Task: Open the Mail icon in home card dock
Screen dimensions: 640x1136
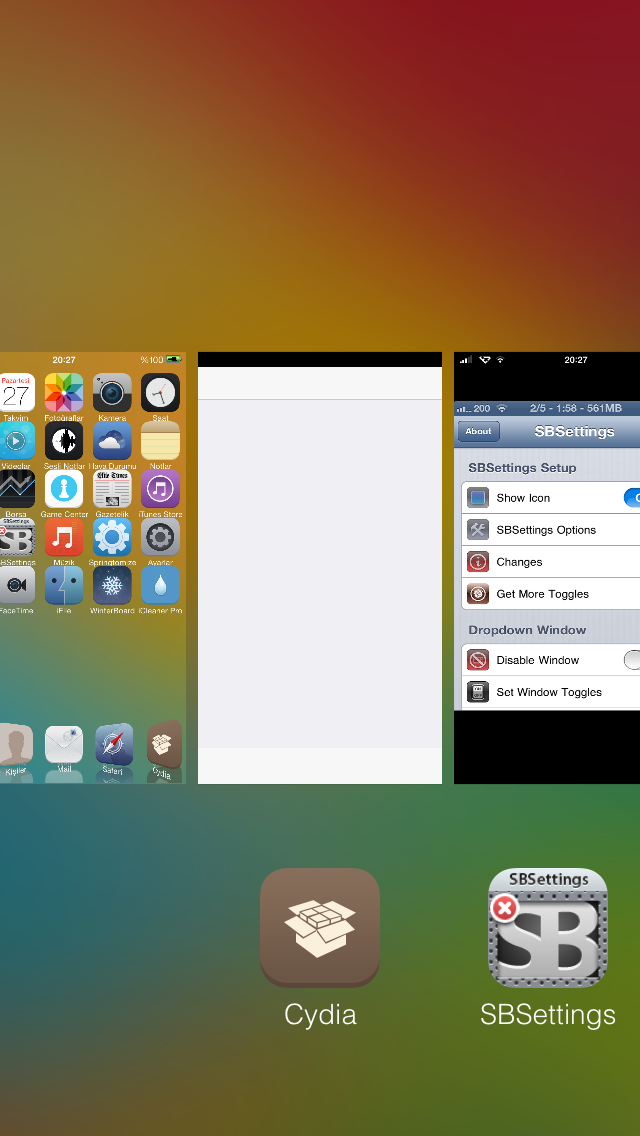Action: tap(64, 744)
